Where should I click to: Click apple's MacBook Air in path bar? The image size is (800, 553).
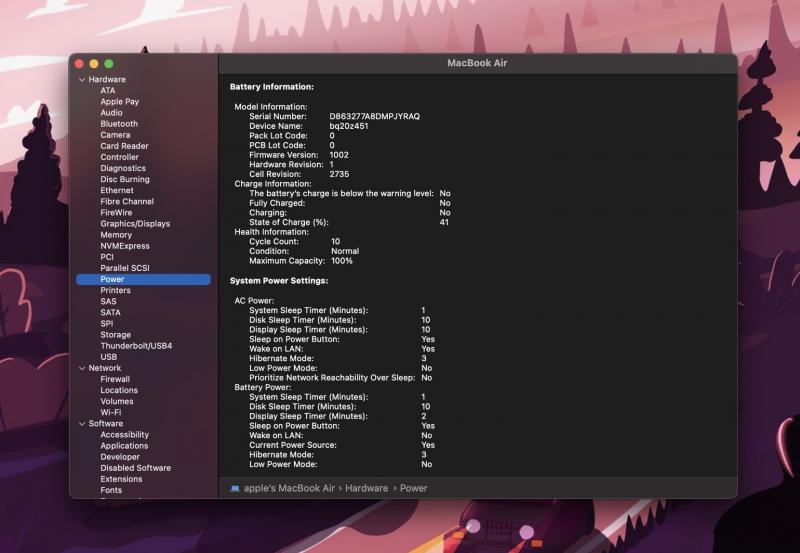tap(289, 488)
